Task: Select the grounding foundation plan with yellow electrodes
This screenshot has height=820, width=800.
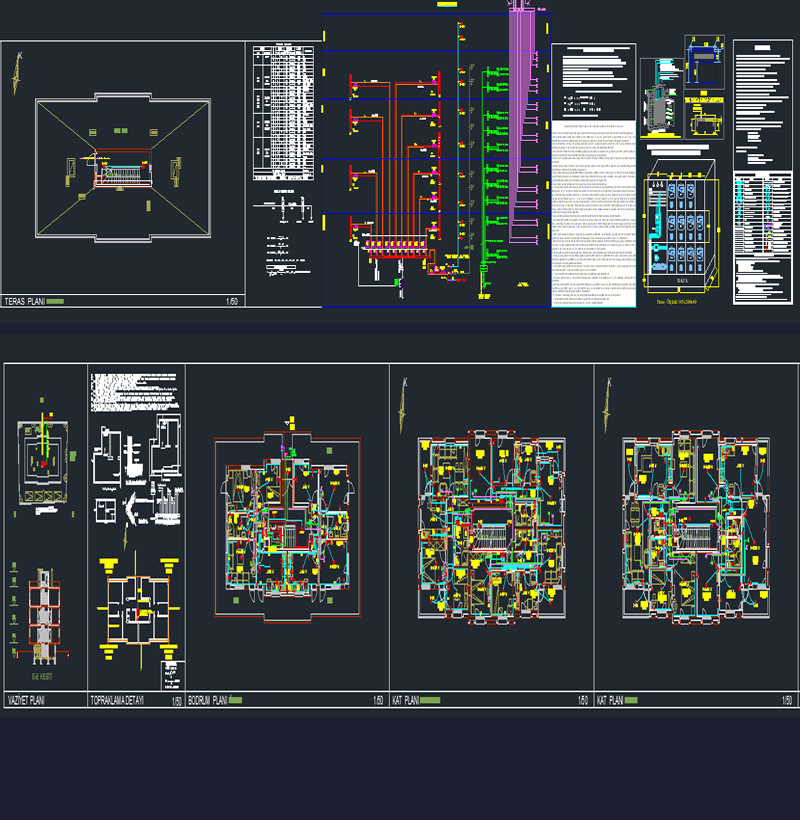Action: click(136, 612)
